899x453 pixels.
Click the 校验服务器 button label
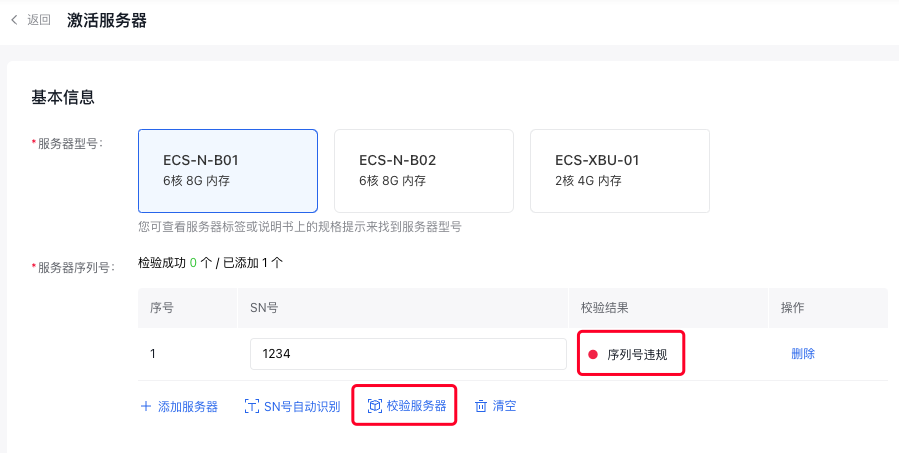[x=416, y=406]
